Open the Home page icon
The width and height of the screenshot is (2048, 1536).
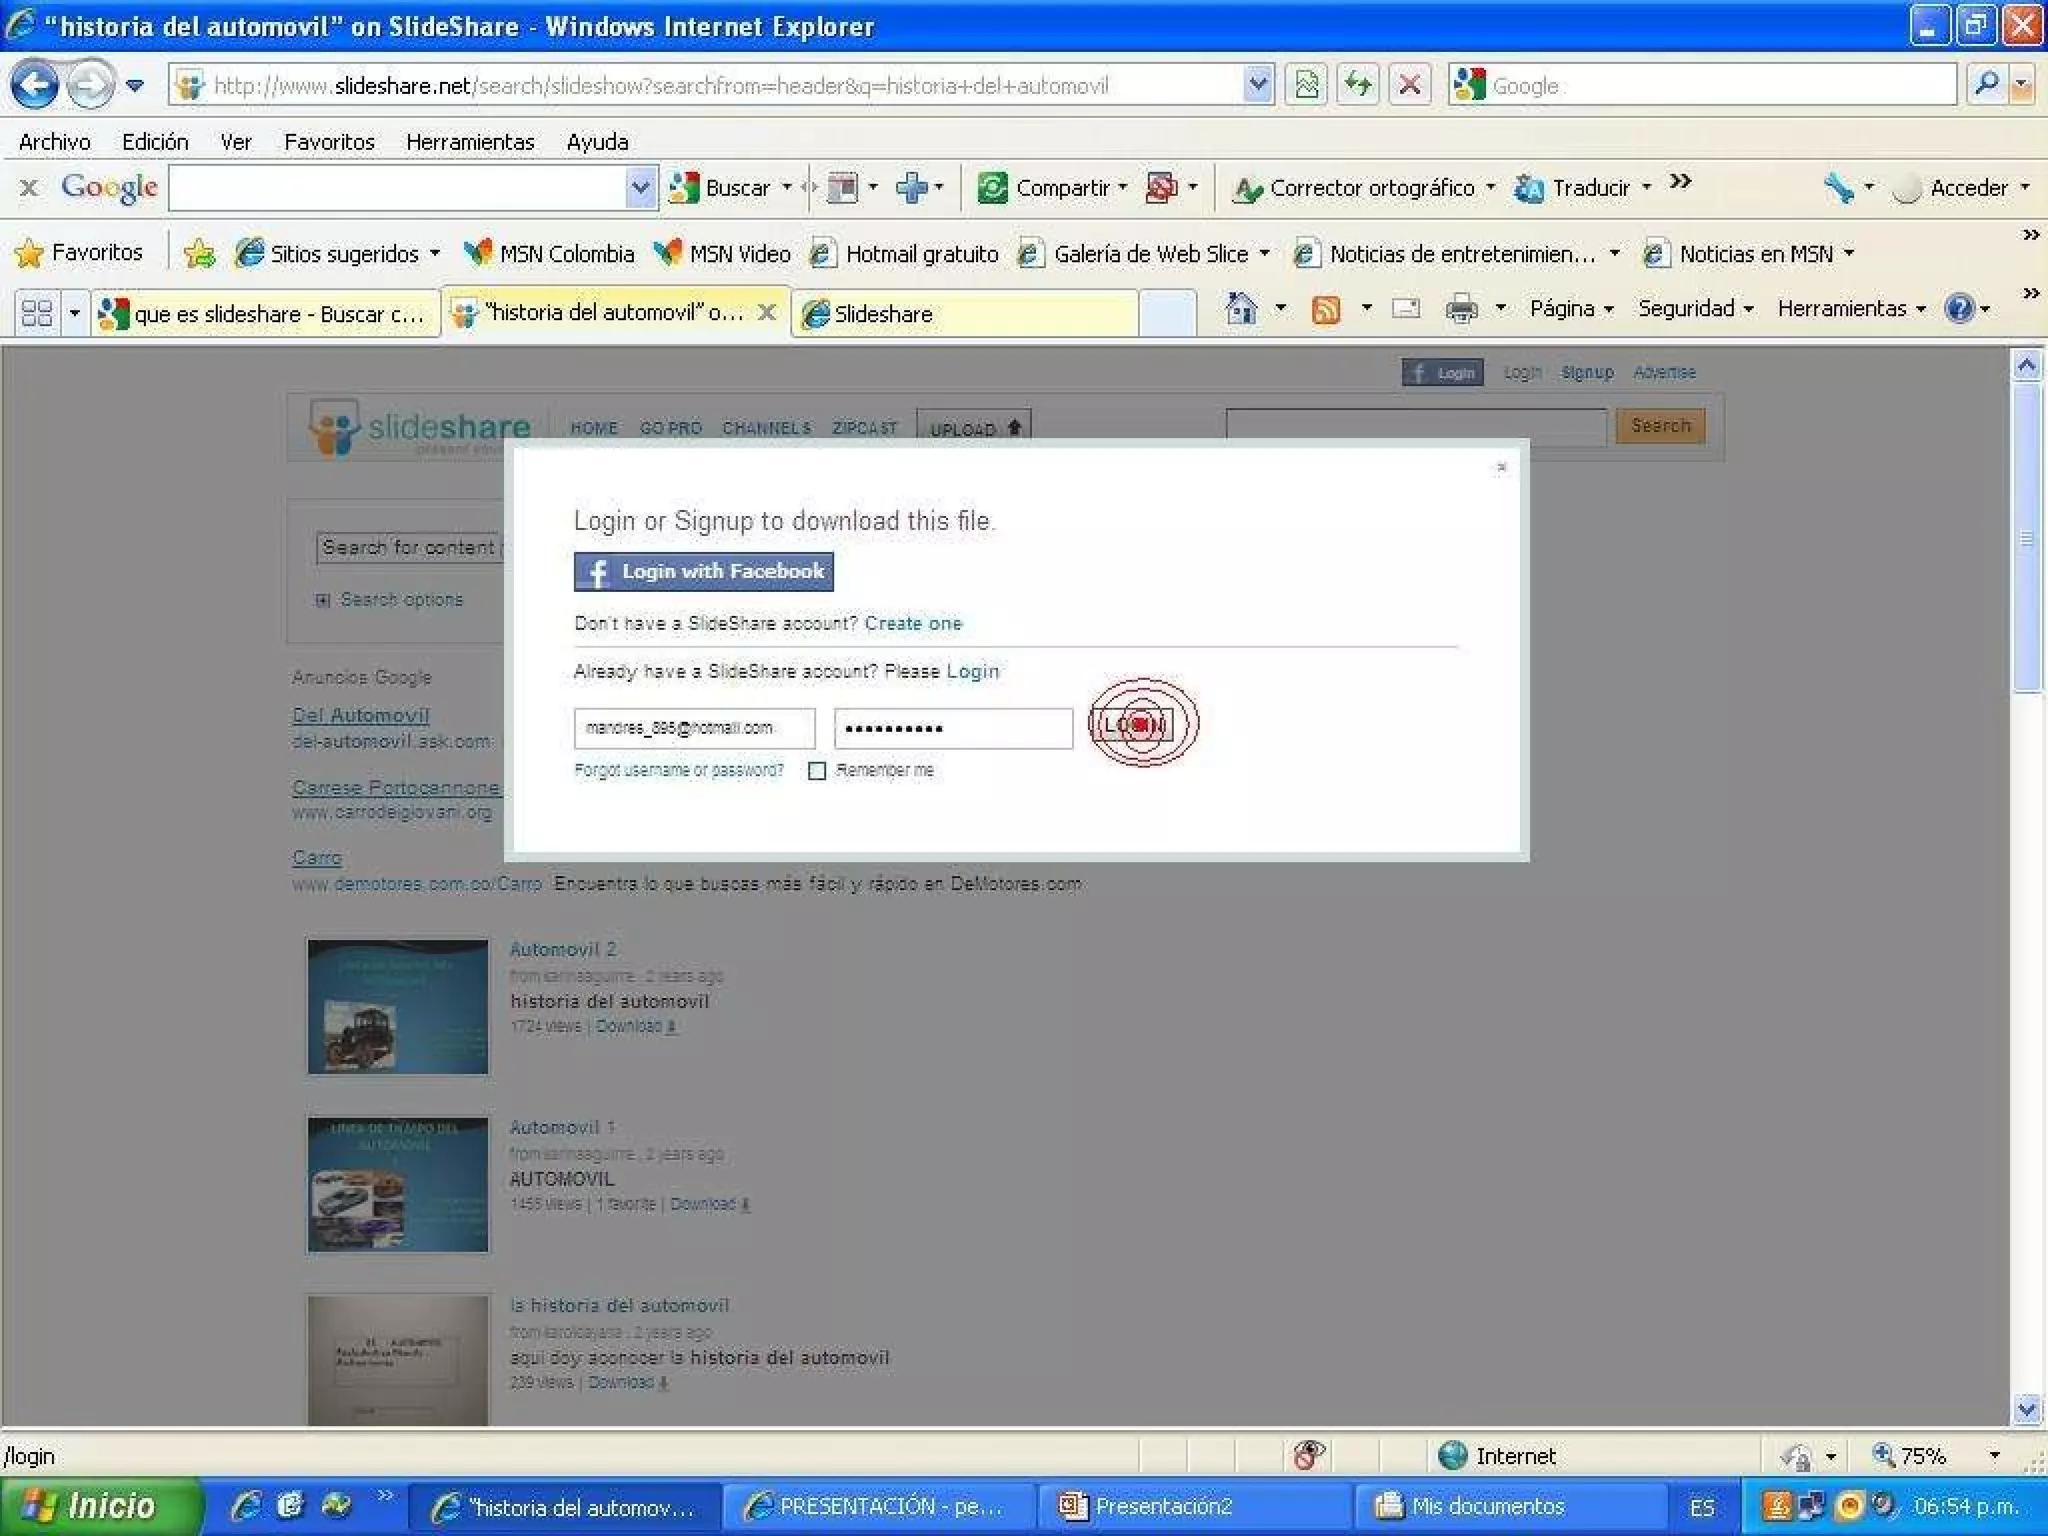(x=1241, y=309)
